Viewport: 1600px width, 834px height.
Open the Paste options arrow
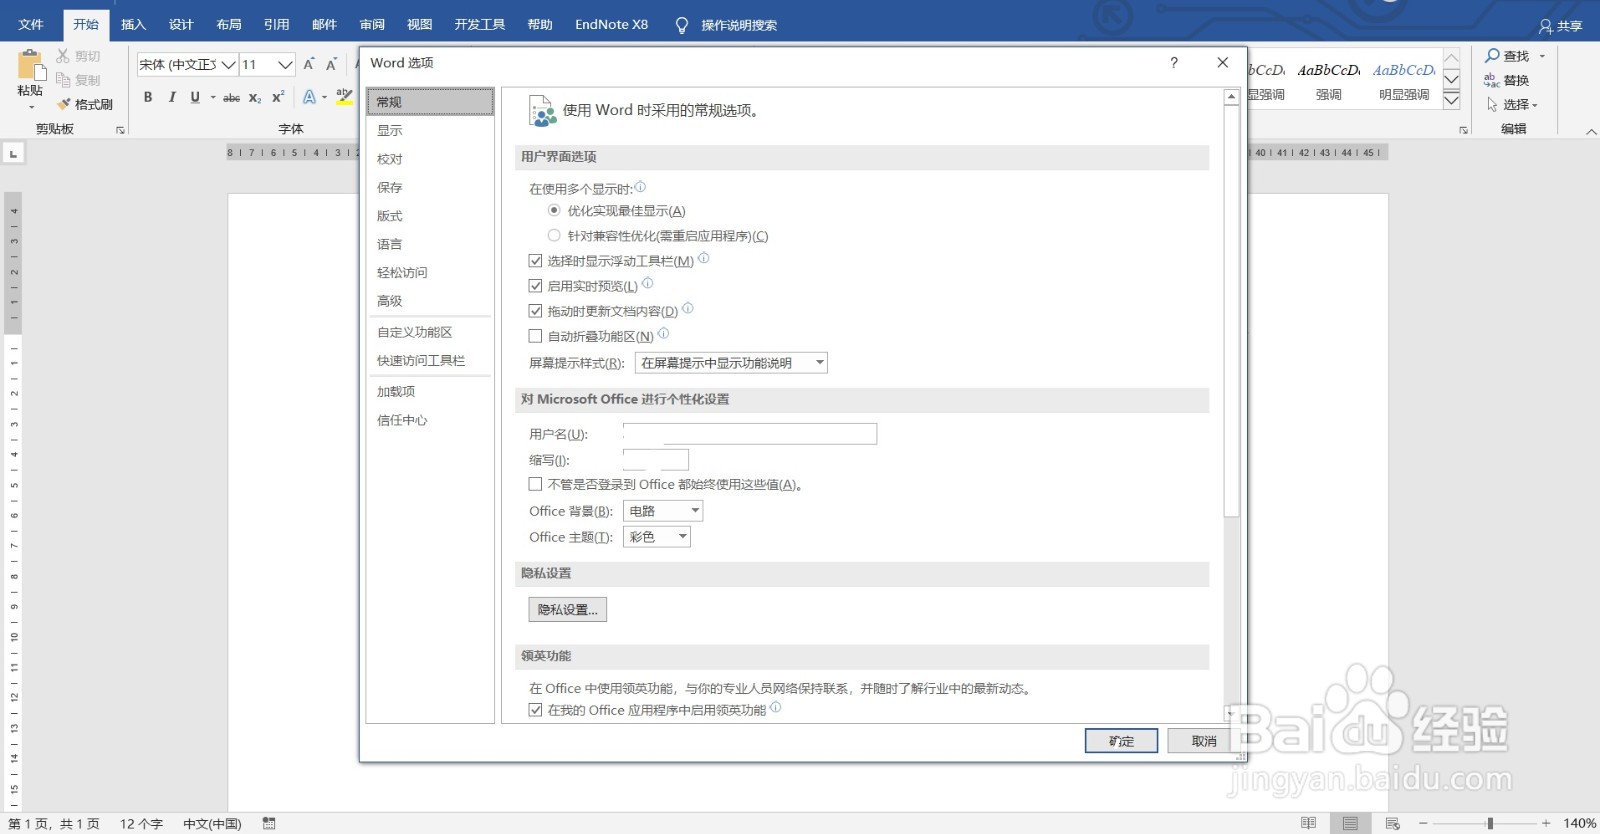tap(30, 107)
